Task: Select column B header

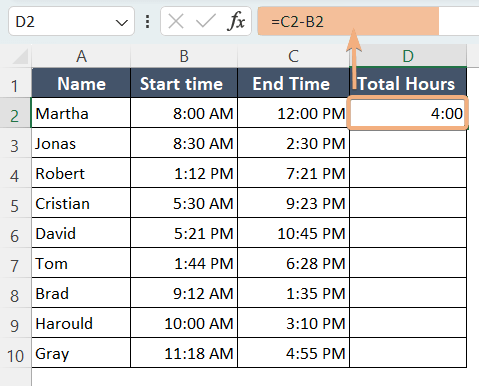Action: (x=184, y=56)
